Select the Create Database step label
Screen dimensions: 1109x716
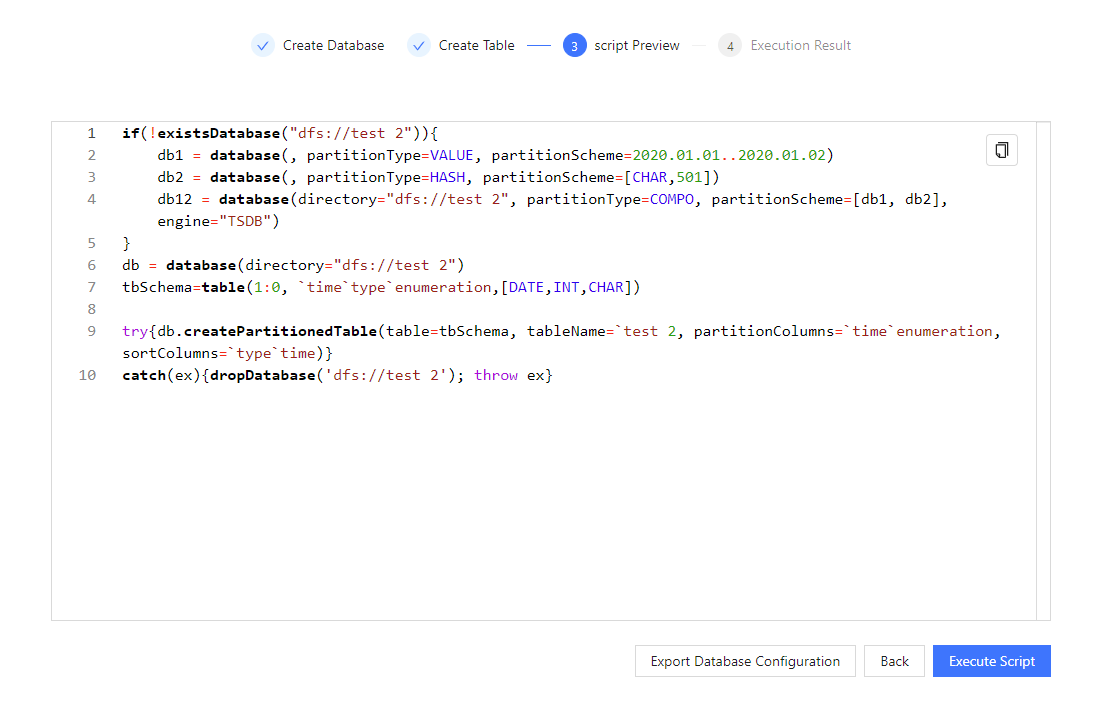point(333,45)
